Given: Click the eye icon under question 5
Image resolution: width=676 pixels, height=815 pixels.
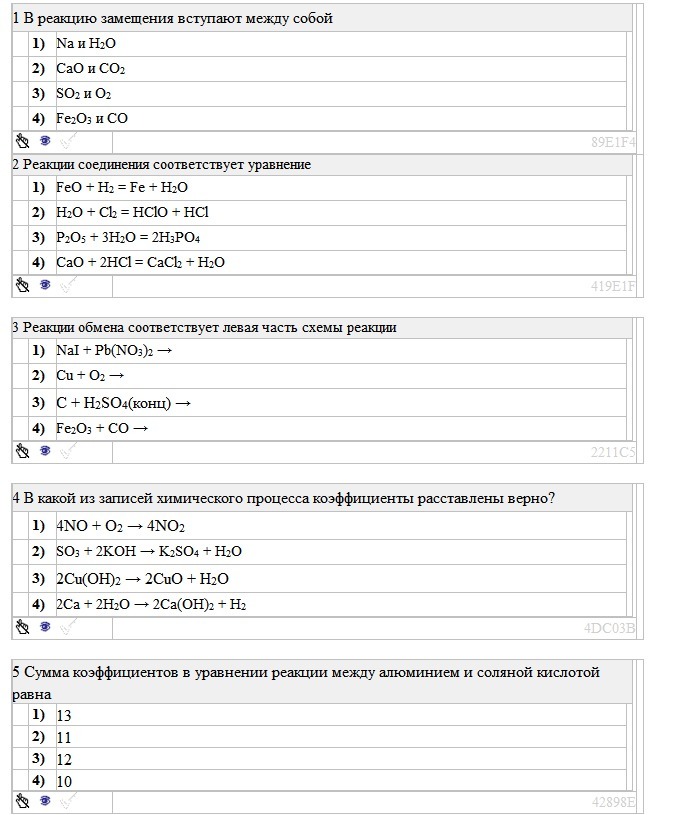Looking at the screenshot, I should [x=45, y=800].
